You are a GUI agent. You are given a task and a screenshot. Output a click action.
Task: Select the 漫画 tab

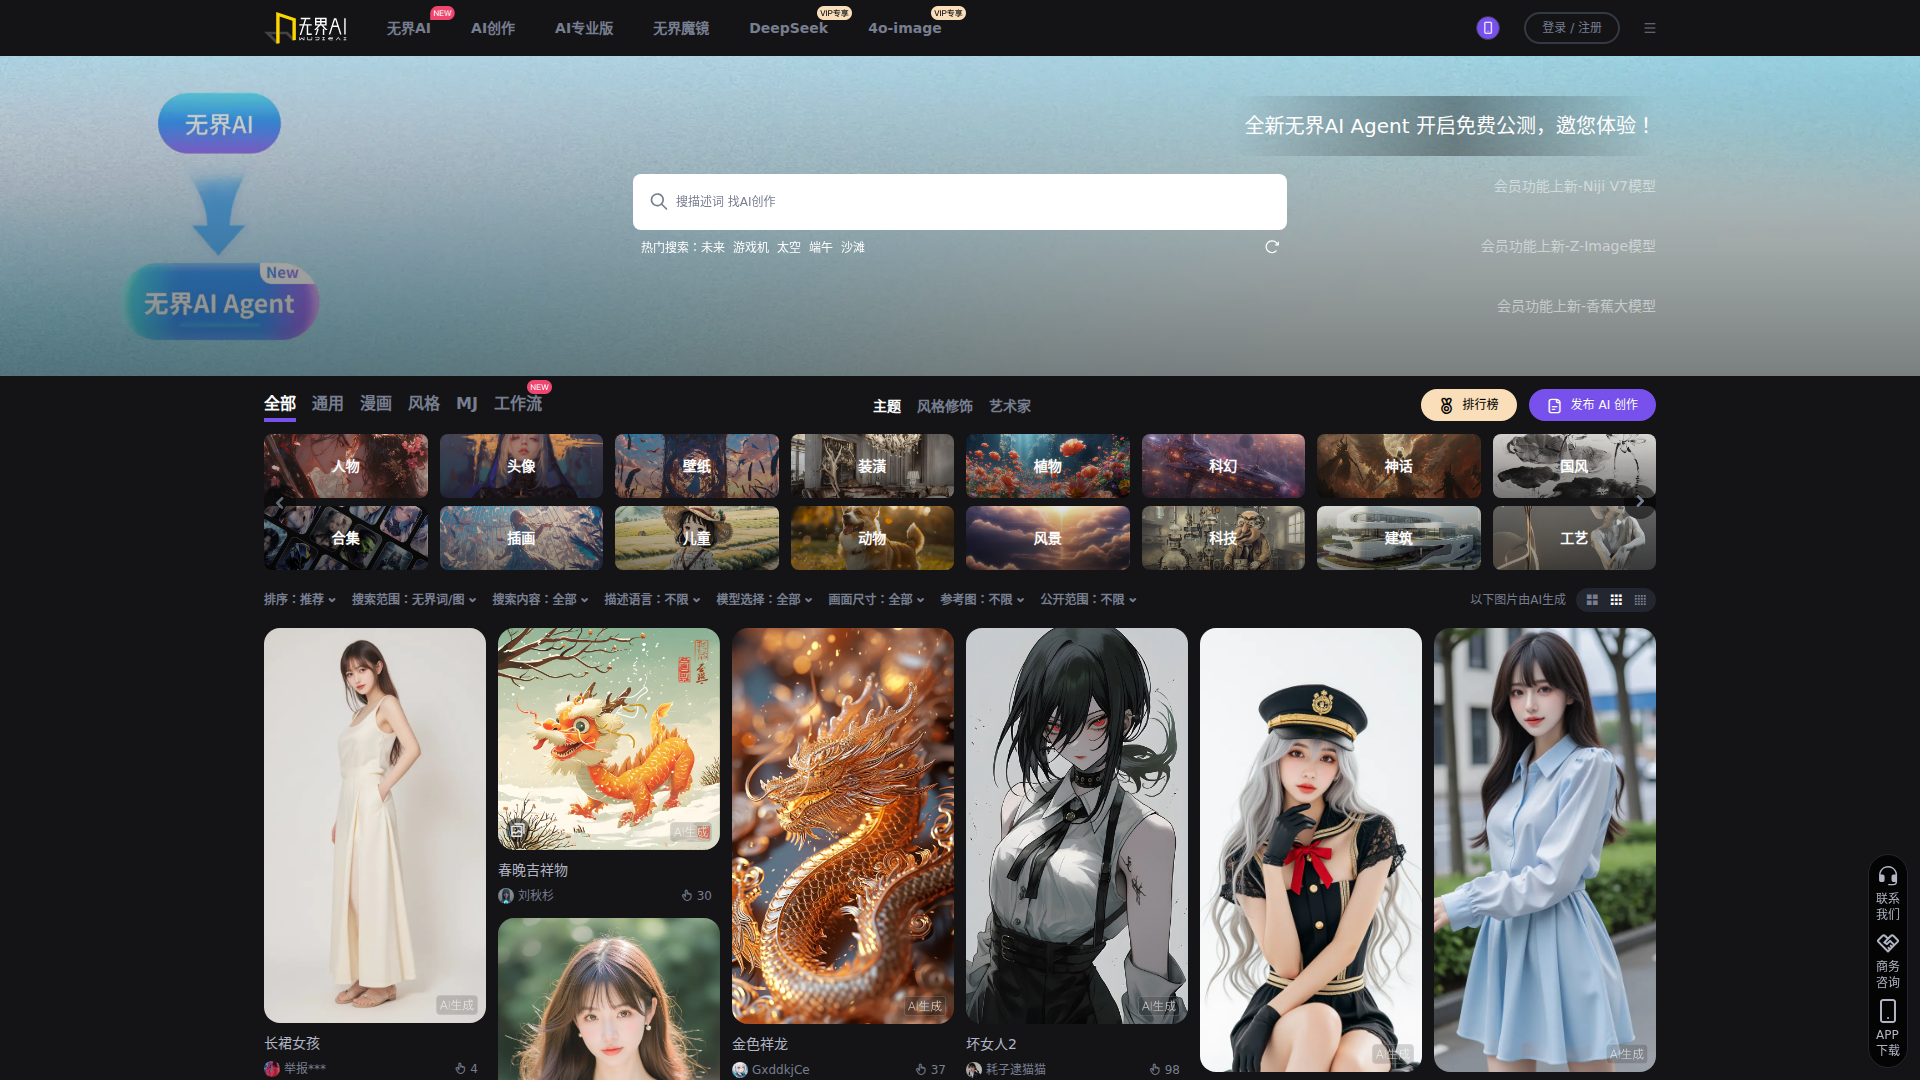[375, 404]
